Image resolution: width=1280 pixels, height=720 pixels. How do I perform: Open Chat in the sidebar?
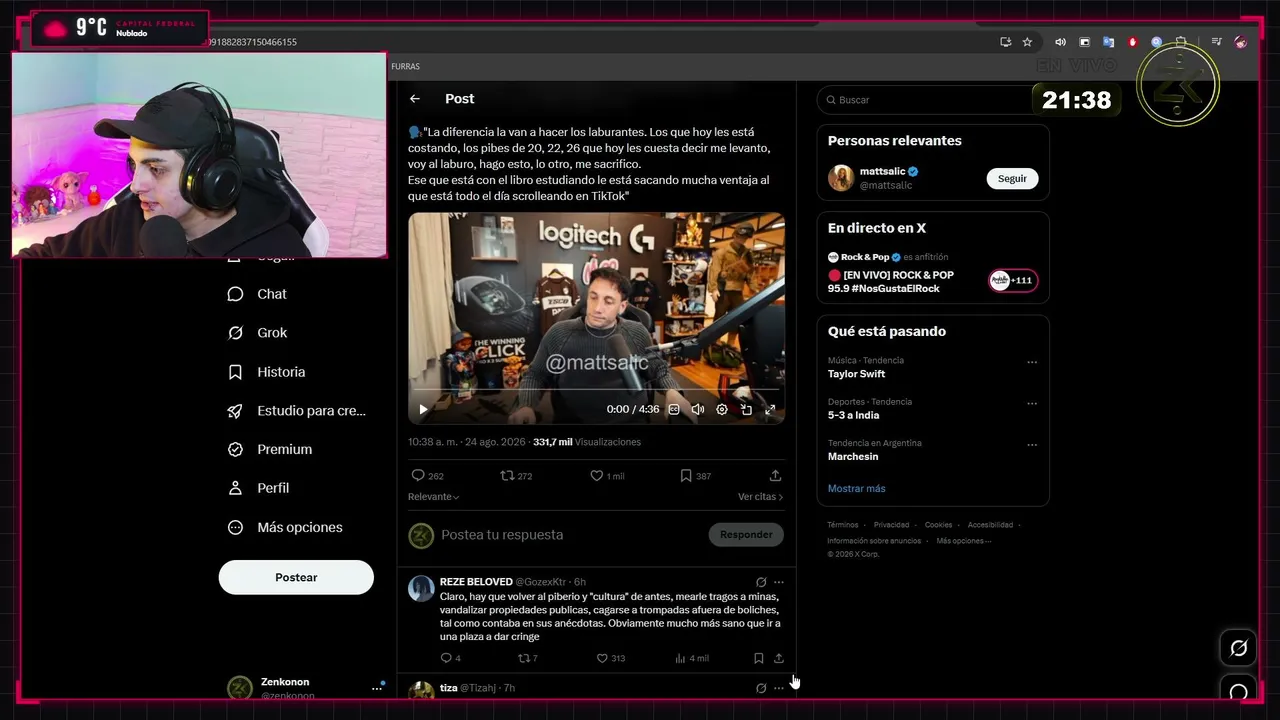pyautogui.click(x=257, y=294)
